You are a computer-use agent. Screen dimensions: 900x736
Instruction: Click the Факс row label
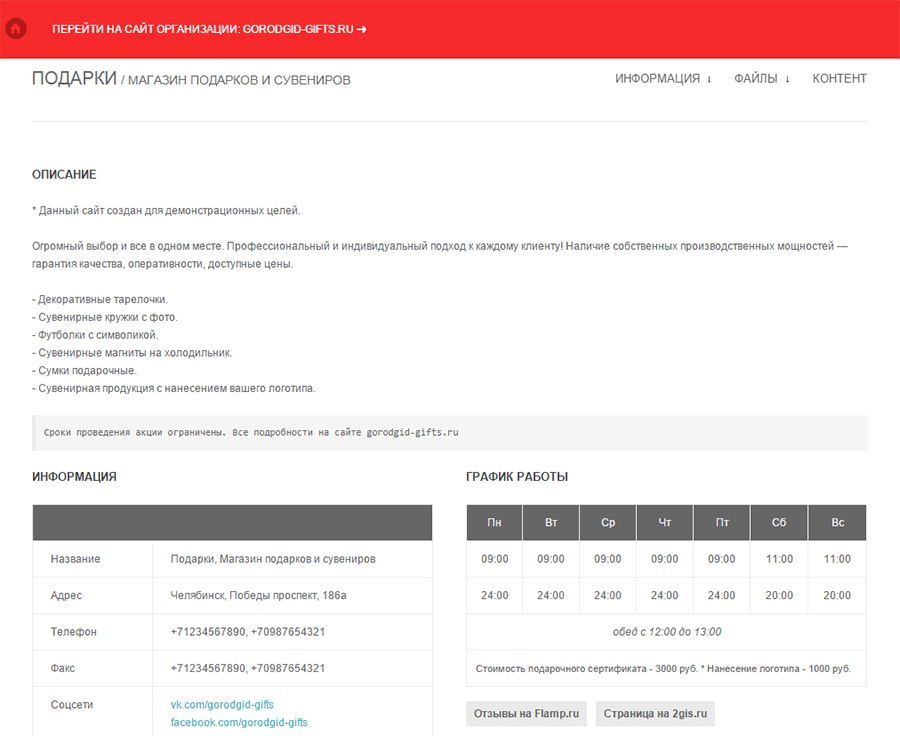pos(63,668)
